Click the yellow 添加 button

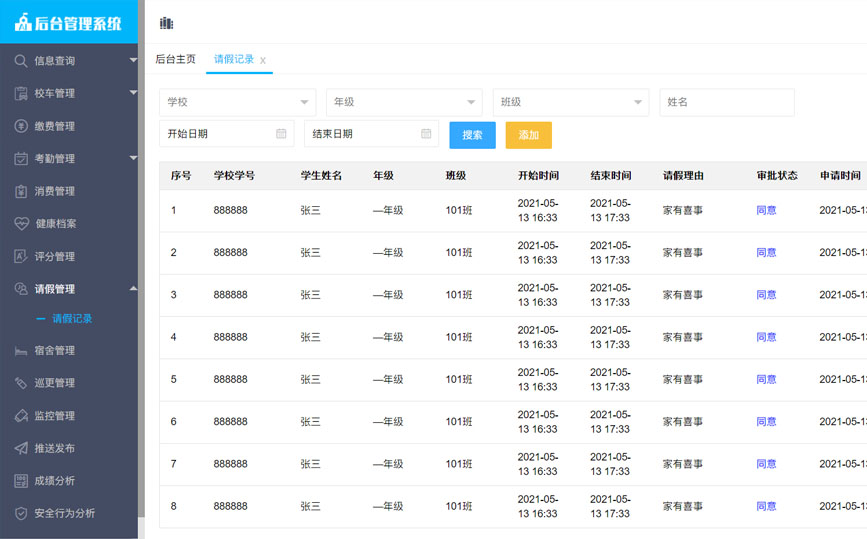(x=529, y=135)
